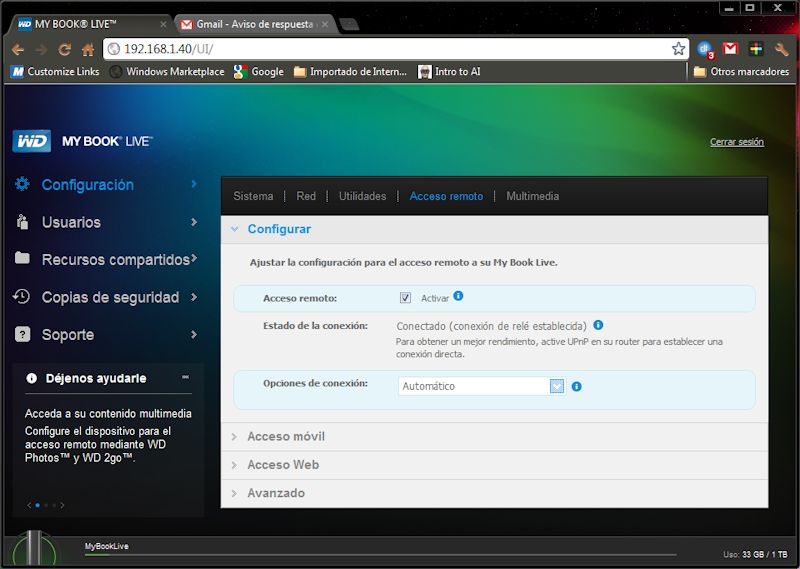Image resolution: width=800 pixels, height=569 pixels.
Task: Click the Usuarios people icon
Action: tap(22, 222)
